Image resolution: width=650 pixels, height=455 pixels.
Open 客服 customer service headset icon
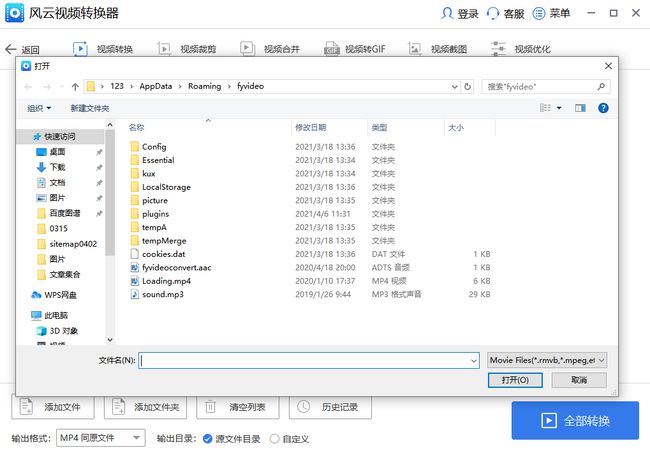[492, 13]
